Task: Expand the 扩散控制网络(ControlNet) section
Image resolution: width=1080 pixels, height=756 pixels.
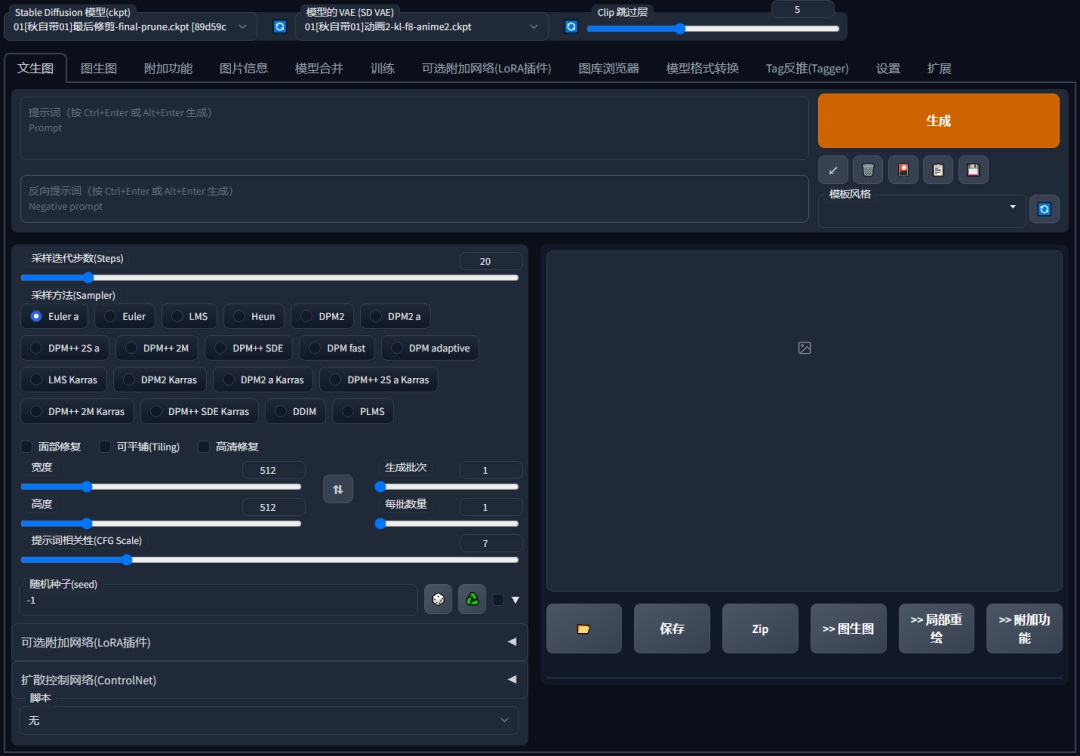Action: coord(269,680)
